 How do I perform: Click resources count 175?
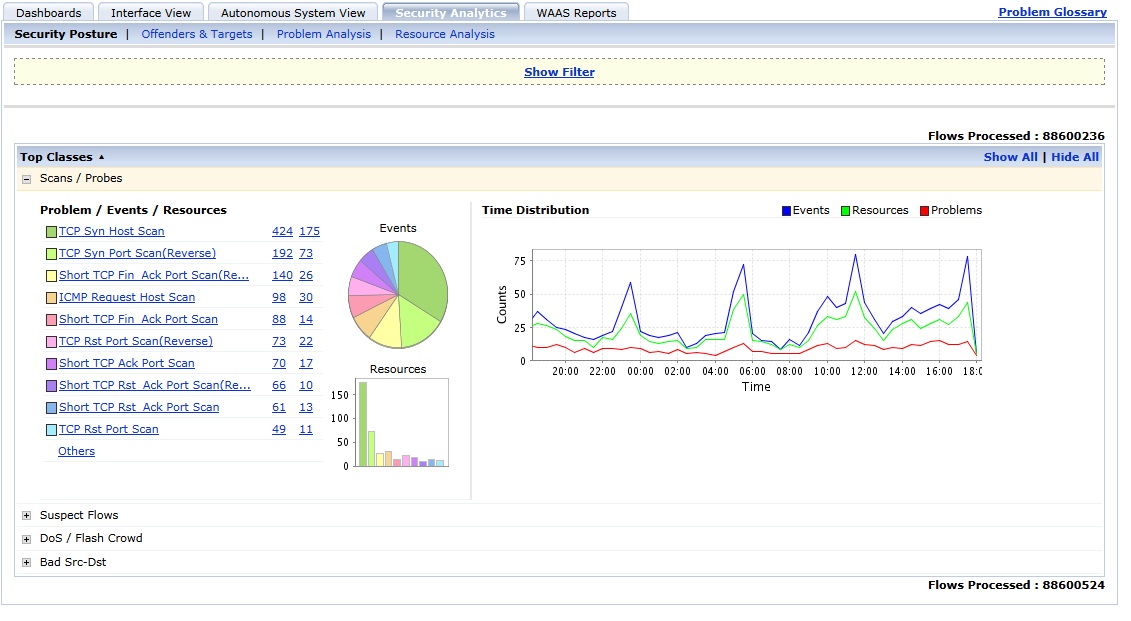pyautogui.click(x=309, y=231)
